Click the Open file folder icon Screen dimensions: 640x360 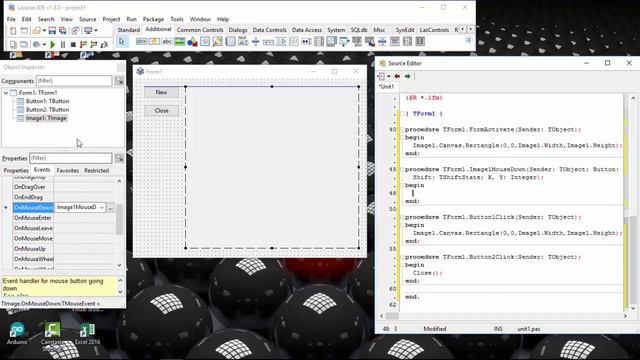click(x=36, y=31)
